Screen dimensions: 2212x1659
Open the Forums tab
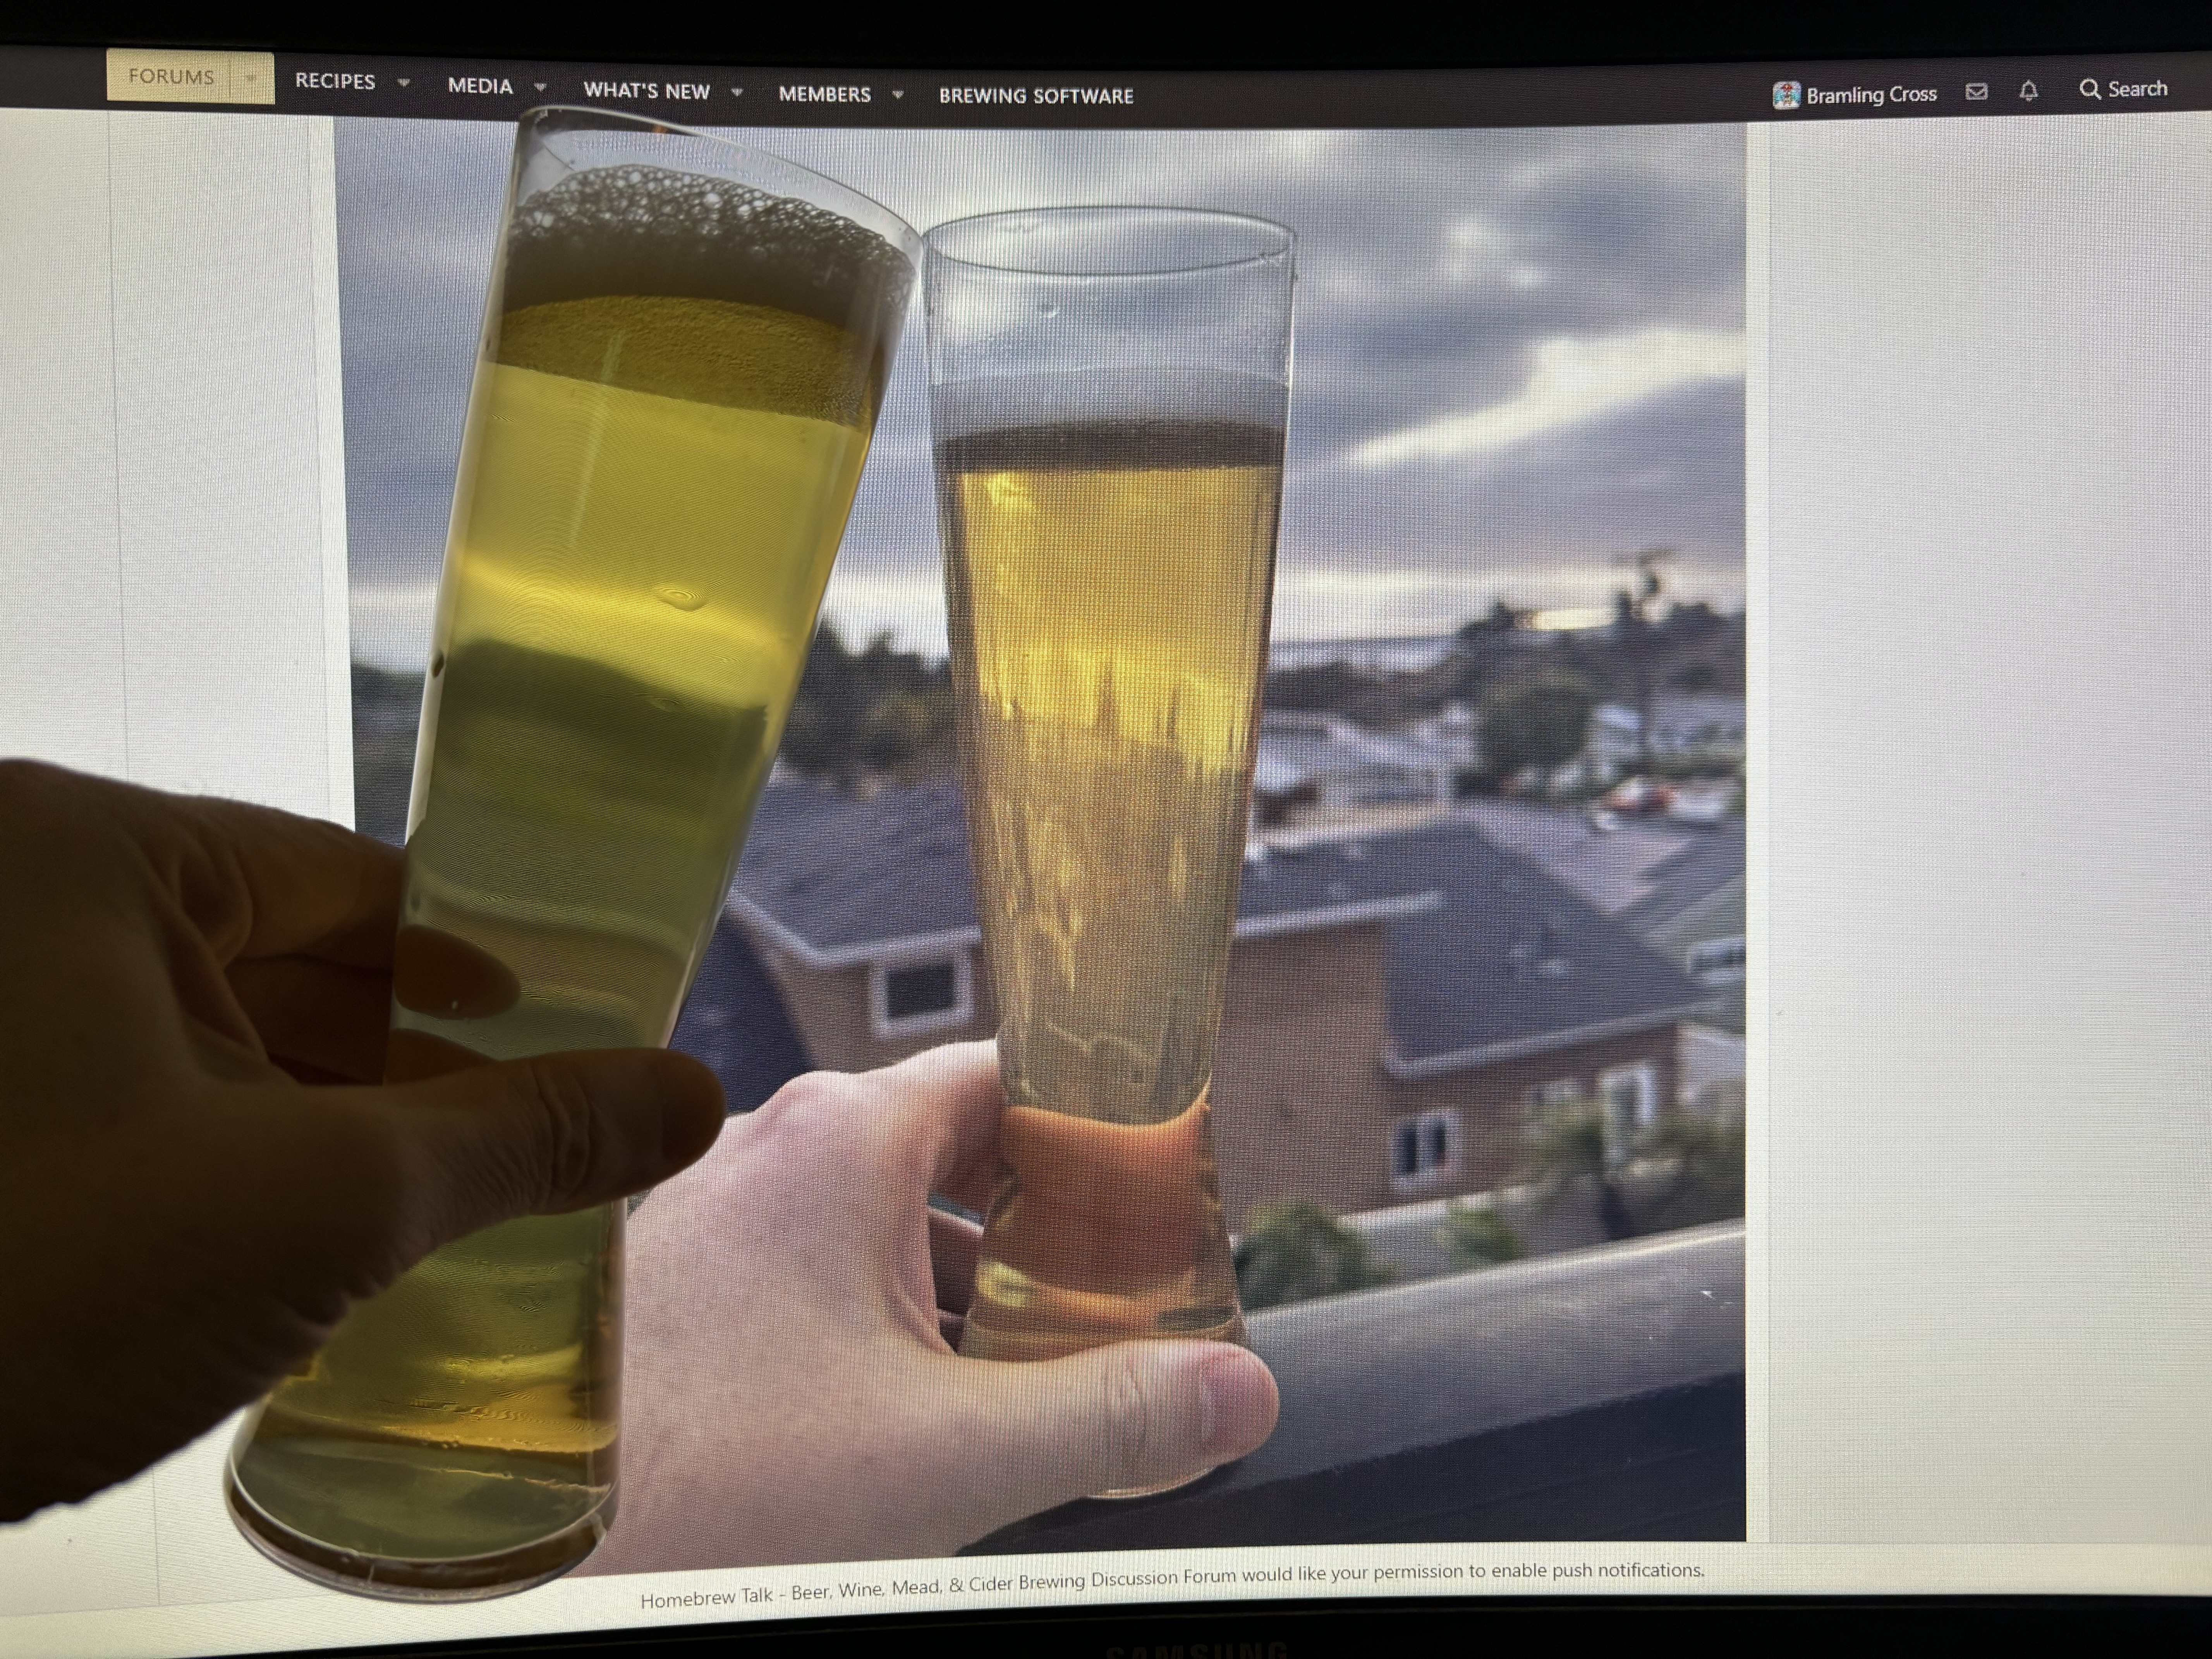[171, 77]
